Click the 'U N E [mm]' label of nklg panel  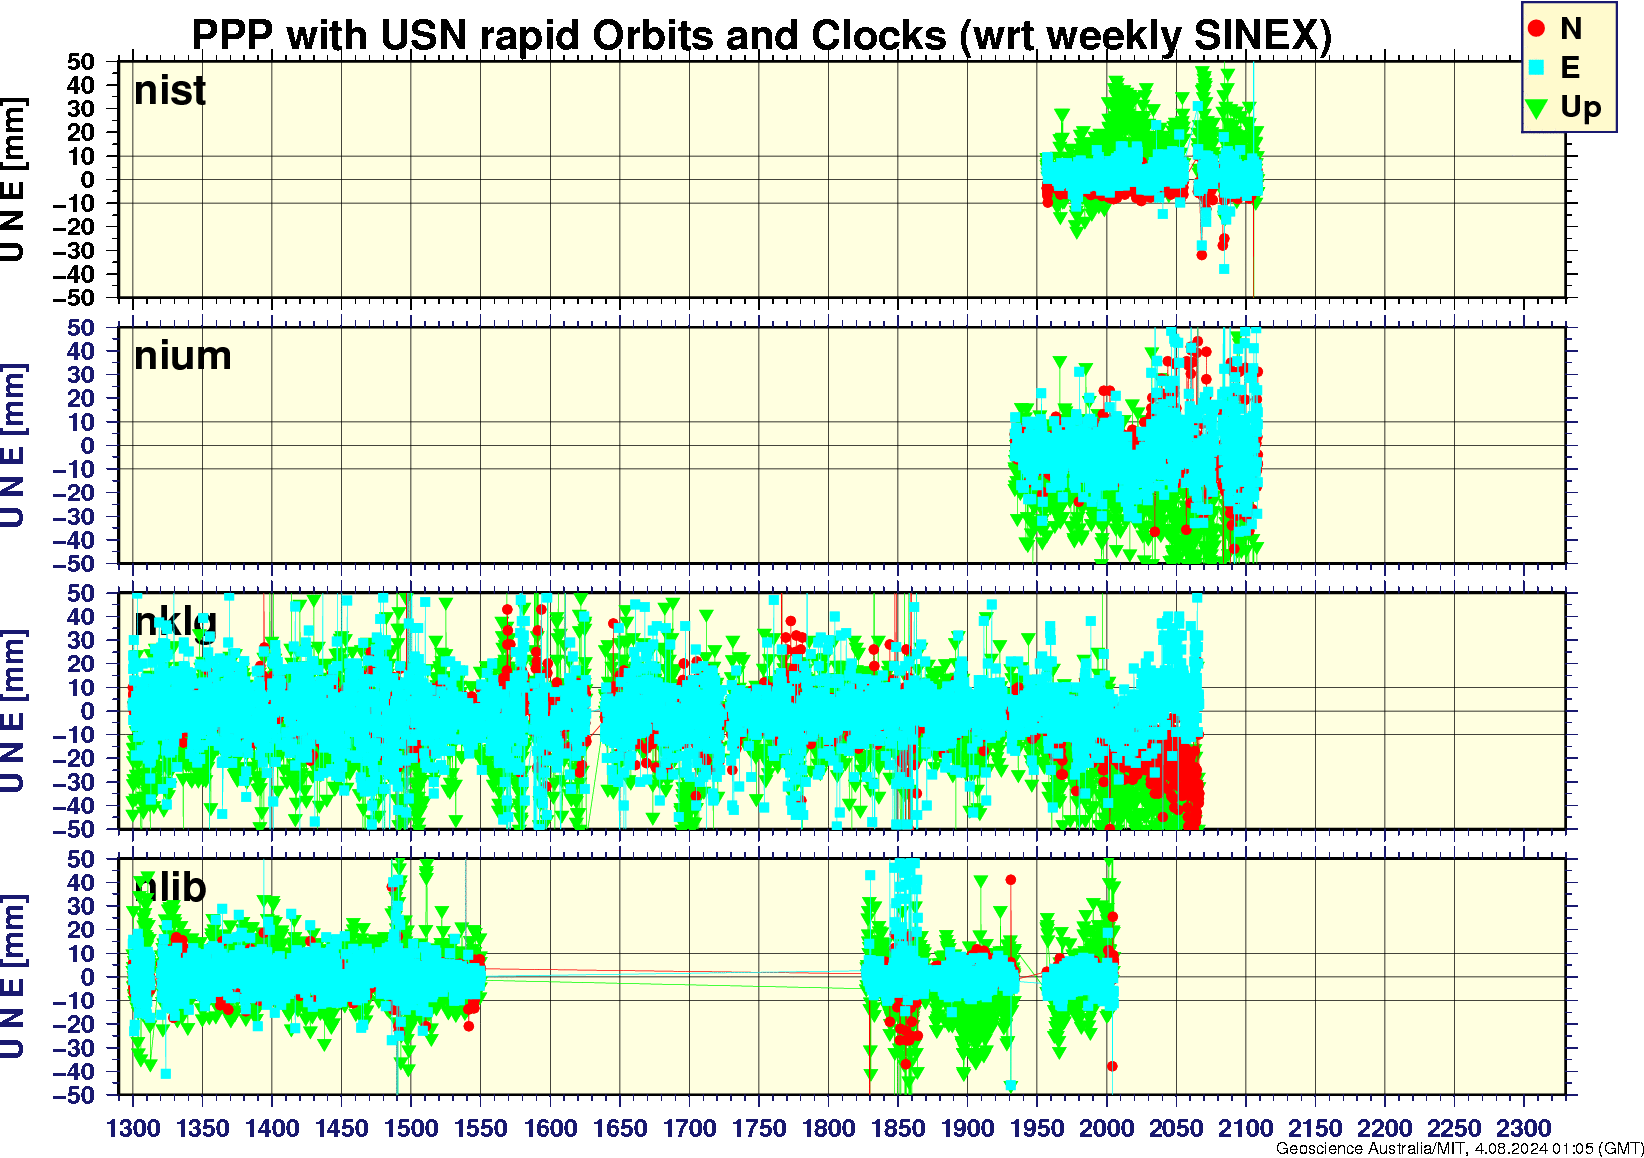[x=13, y=712]
